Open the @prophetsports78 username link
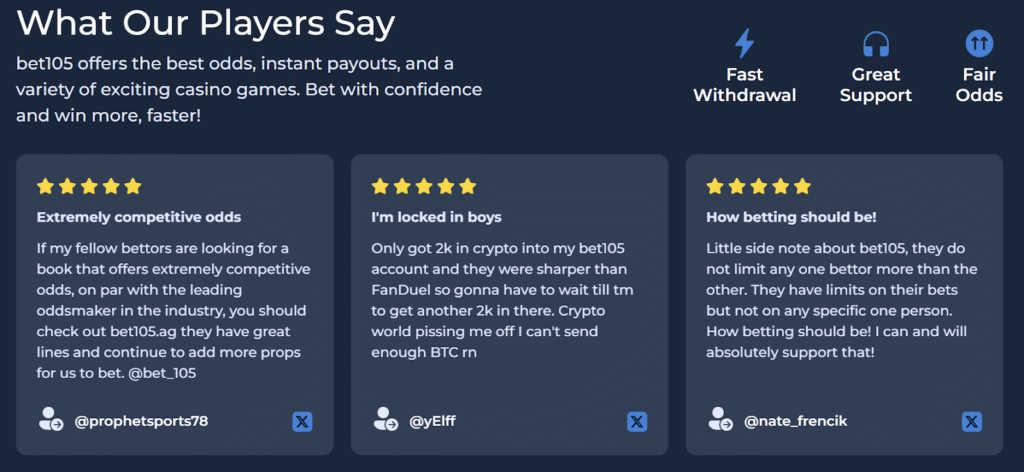Screen dimensions: 1024x472 [x=141, y=421]
